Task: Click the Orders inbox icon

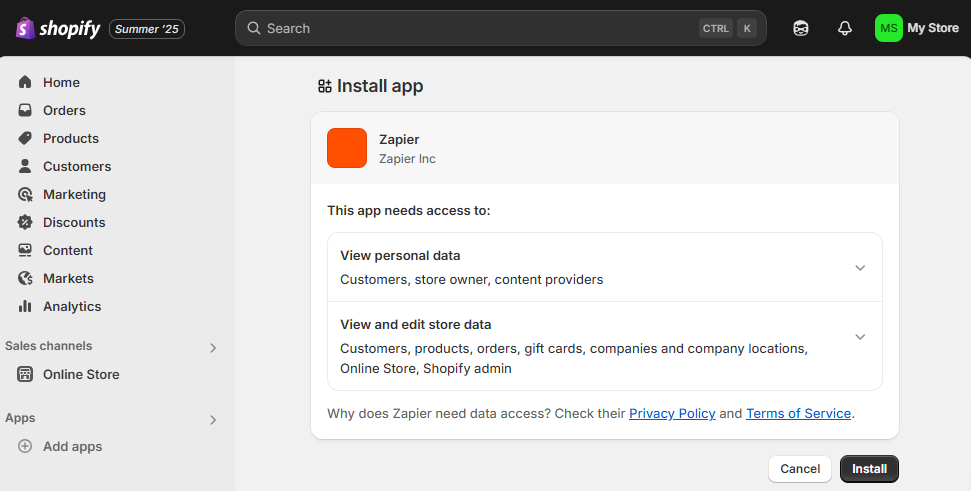Action: (25, 110)
